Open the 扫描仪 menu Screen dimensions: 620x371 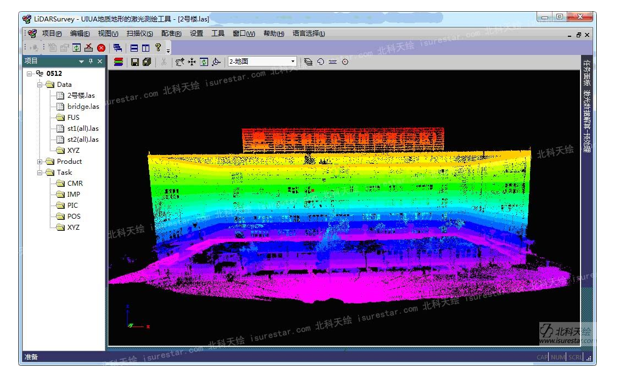coord(140,34)
